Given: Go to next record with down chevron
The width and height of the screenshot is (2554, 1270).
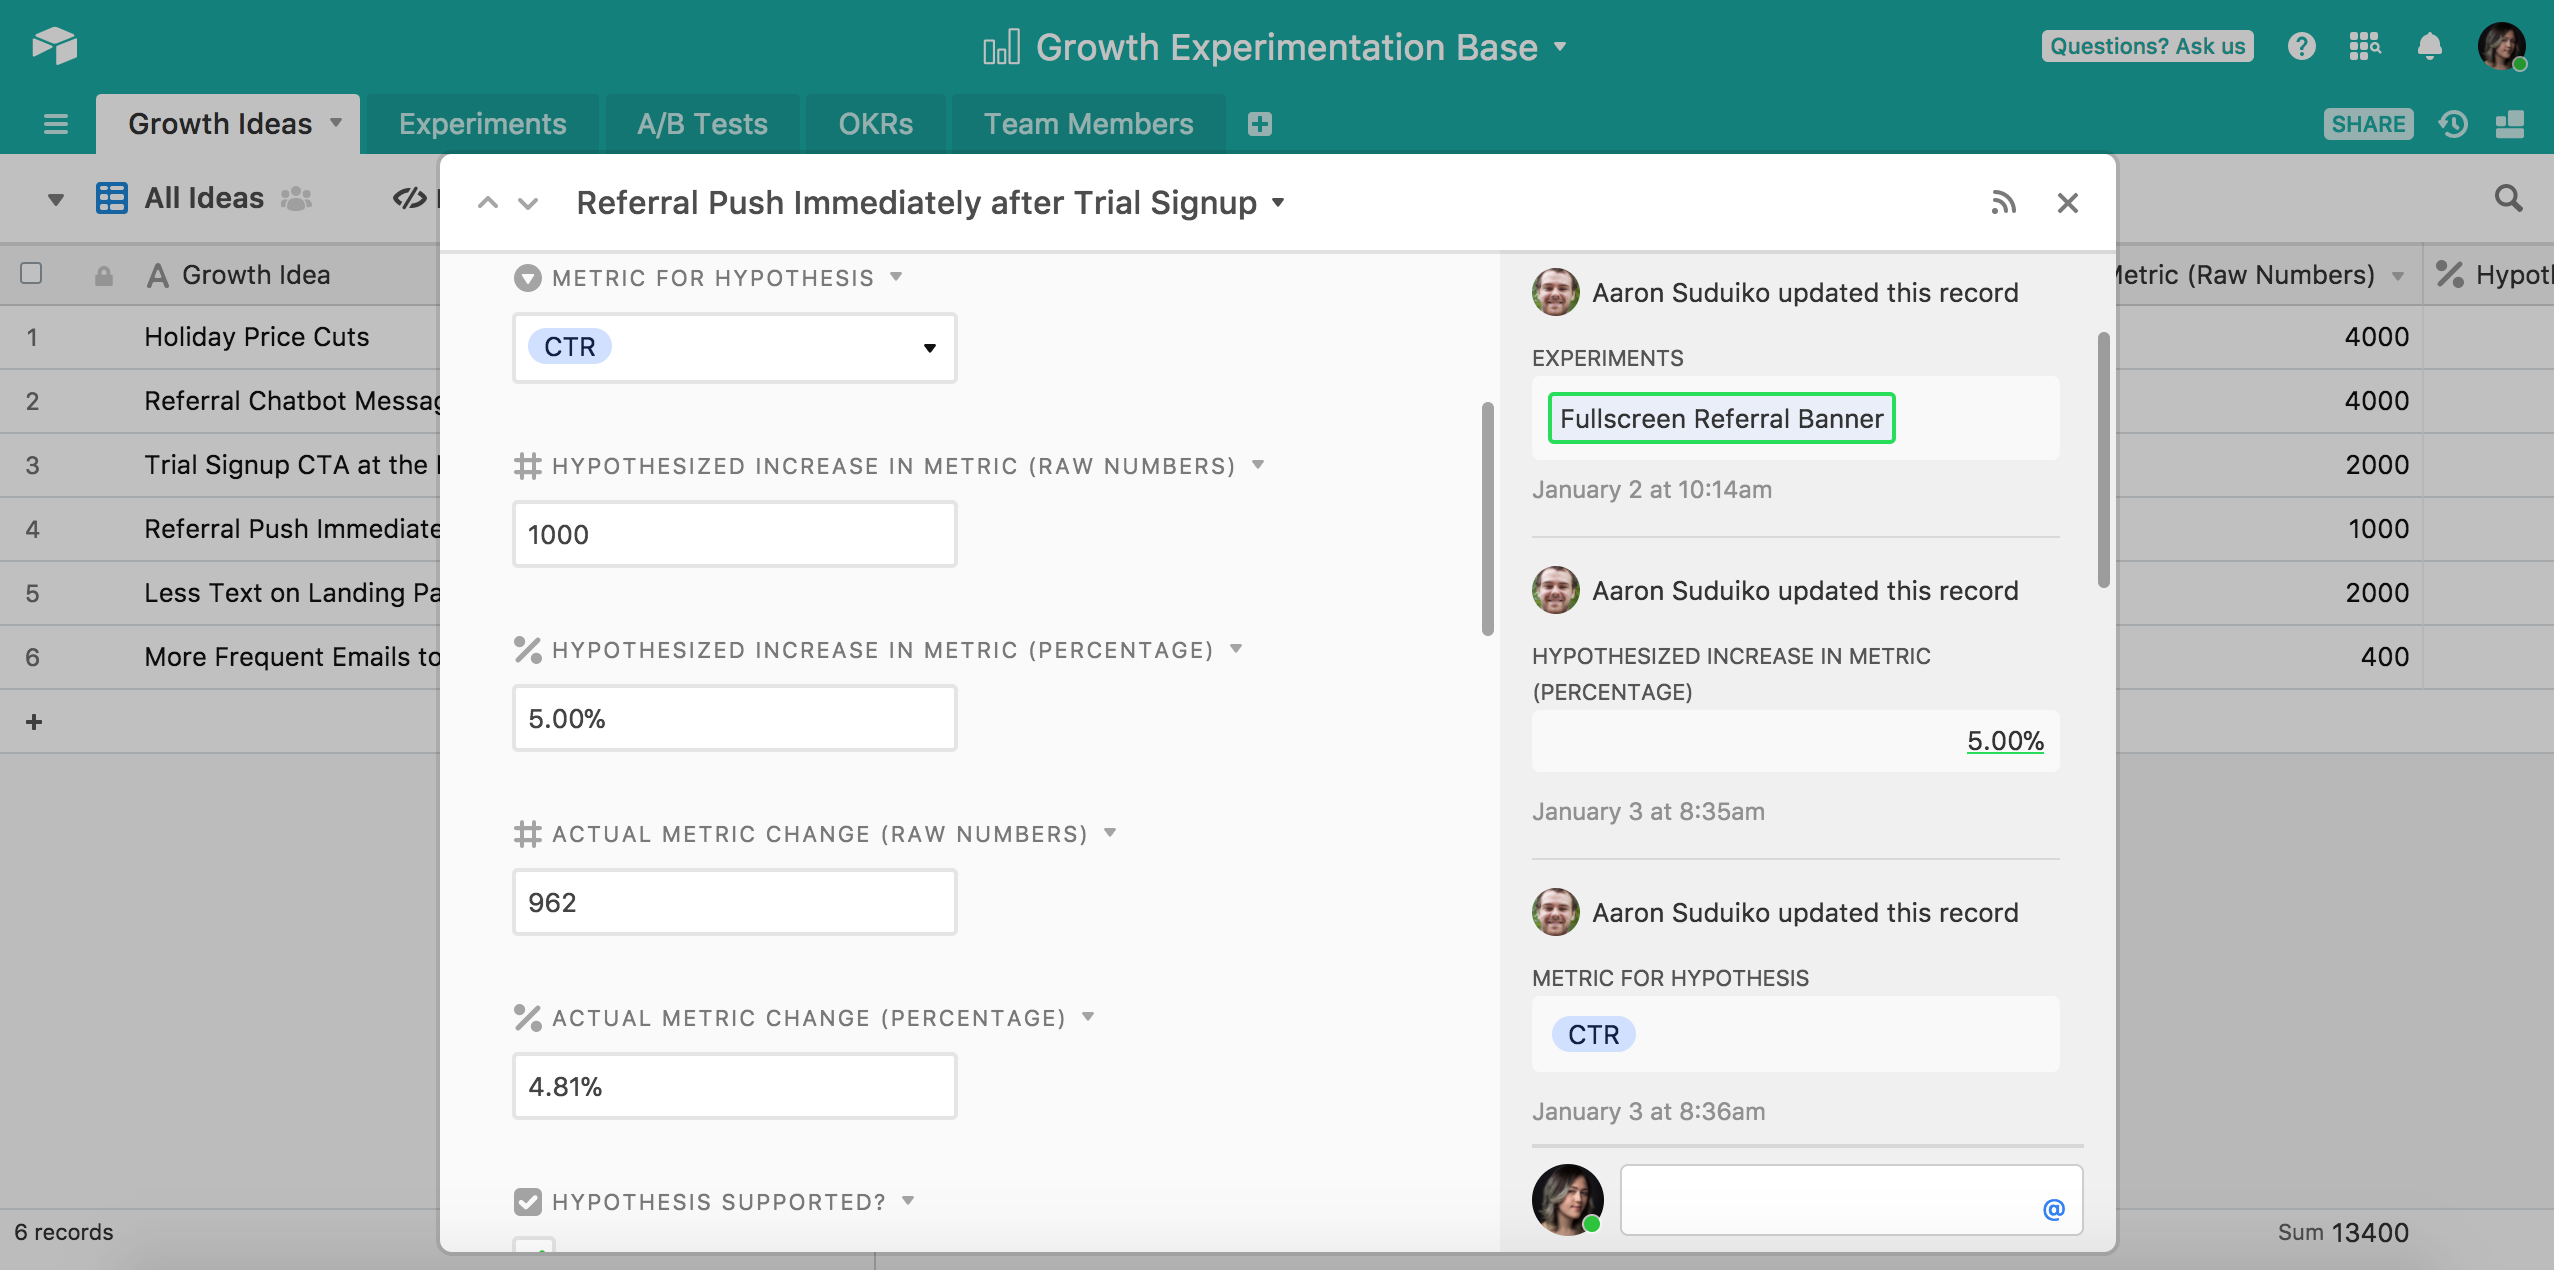Looking at the screenshot, I should click(528, 204).
